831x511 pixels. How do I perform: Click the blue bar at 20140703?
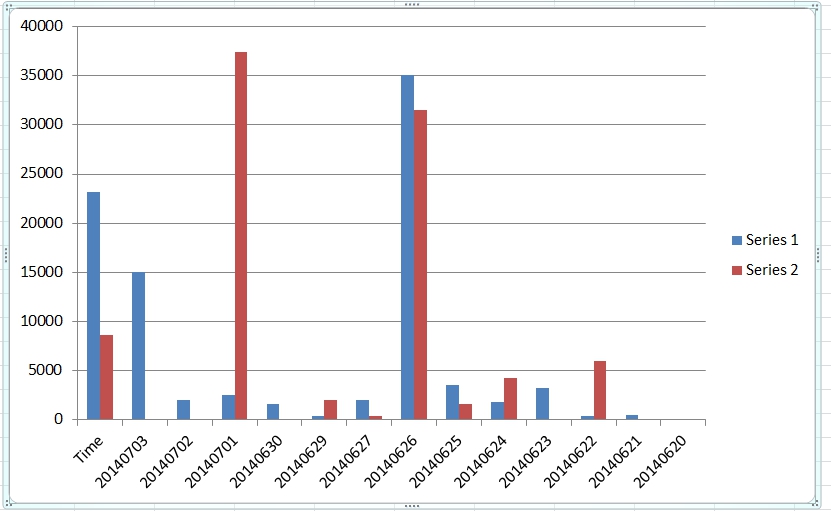(x=138, y=346)
